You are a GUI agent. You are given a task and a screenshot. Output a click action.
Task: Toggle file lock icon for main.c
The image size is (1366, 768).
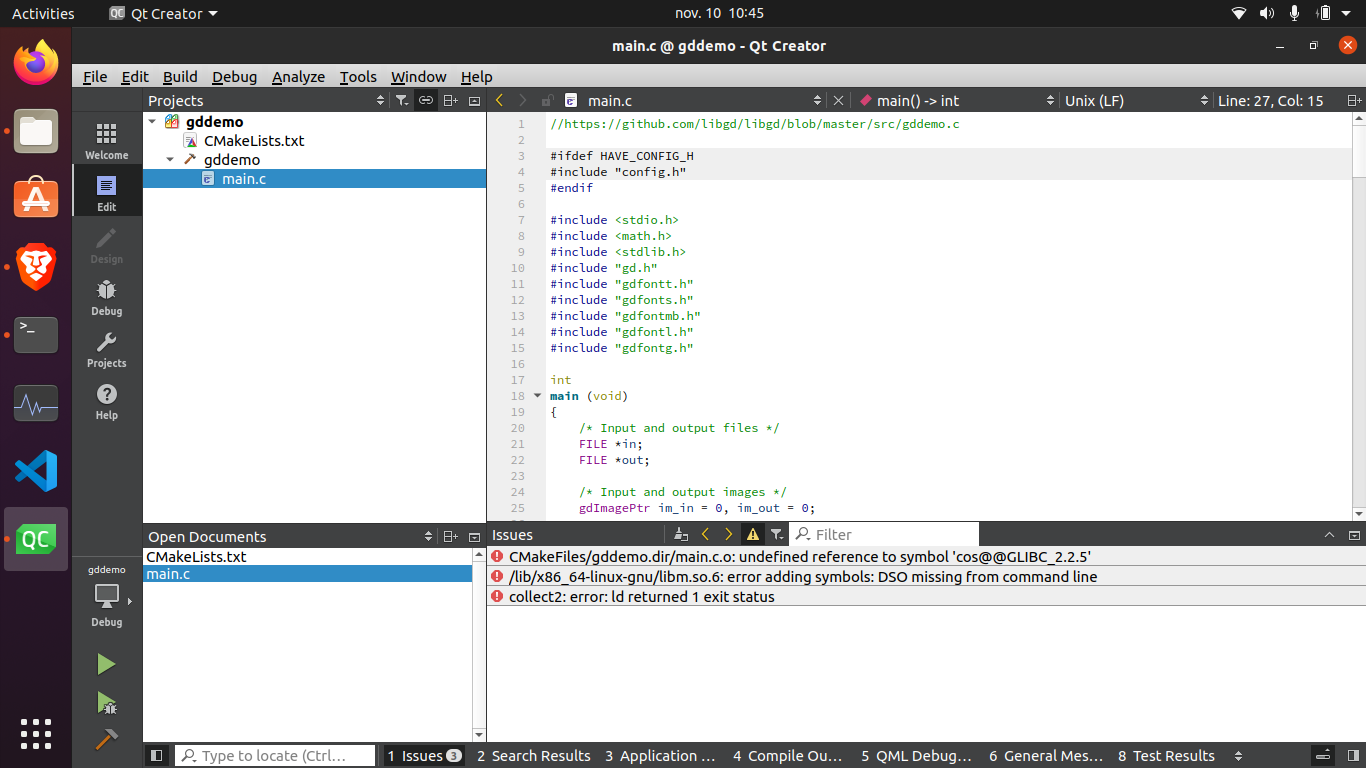(x=547, y=100)
